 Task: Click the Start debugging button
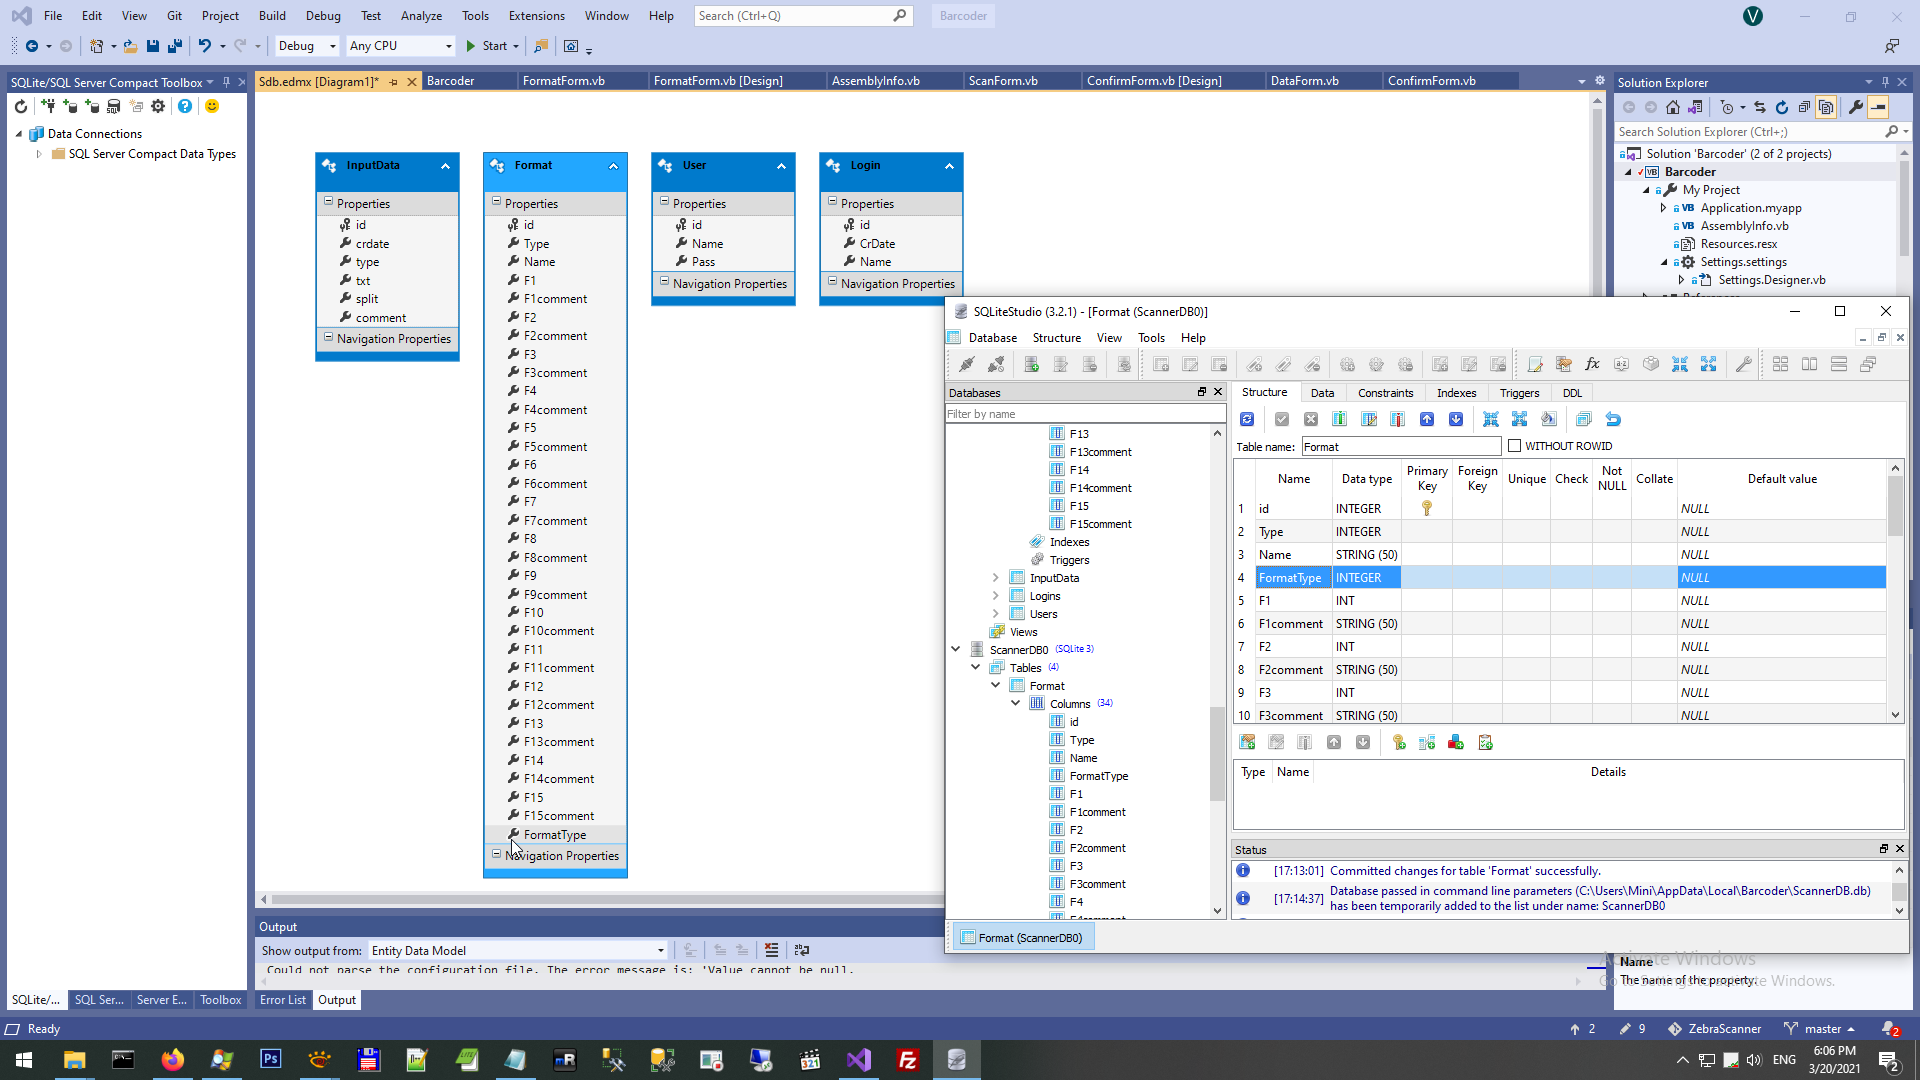point(486,46)
